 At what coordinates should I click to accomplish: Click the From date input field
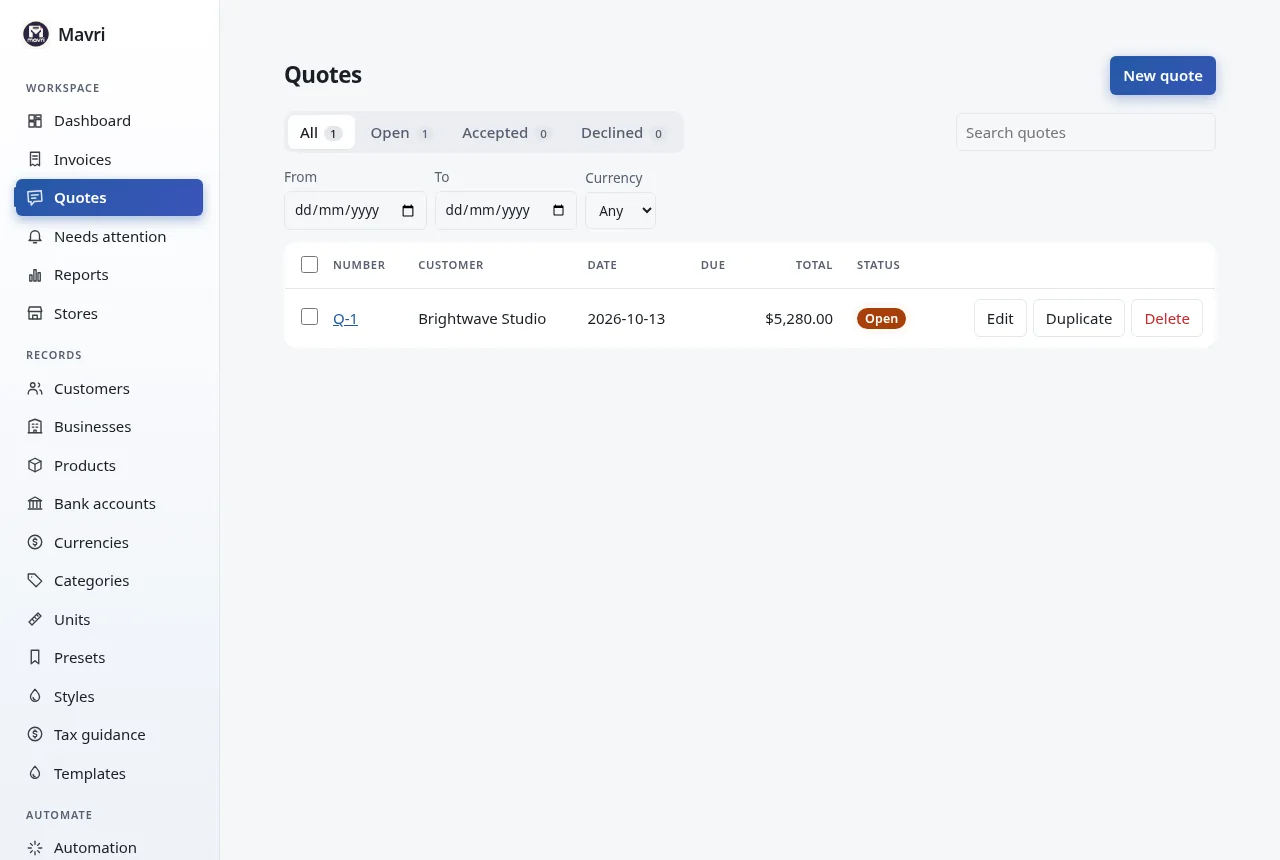(x=355, y=210)
